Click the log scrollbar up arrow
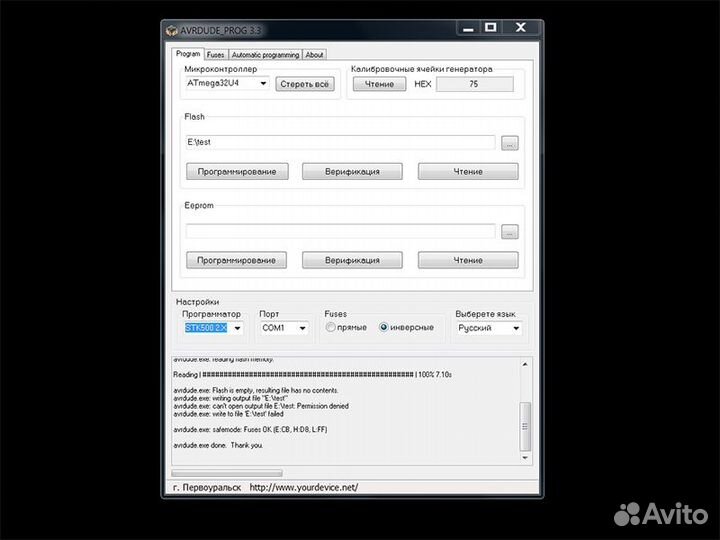The image size is (720, 540). (x=525, y=364)
